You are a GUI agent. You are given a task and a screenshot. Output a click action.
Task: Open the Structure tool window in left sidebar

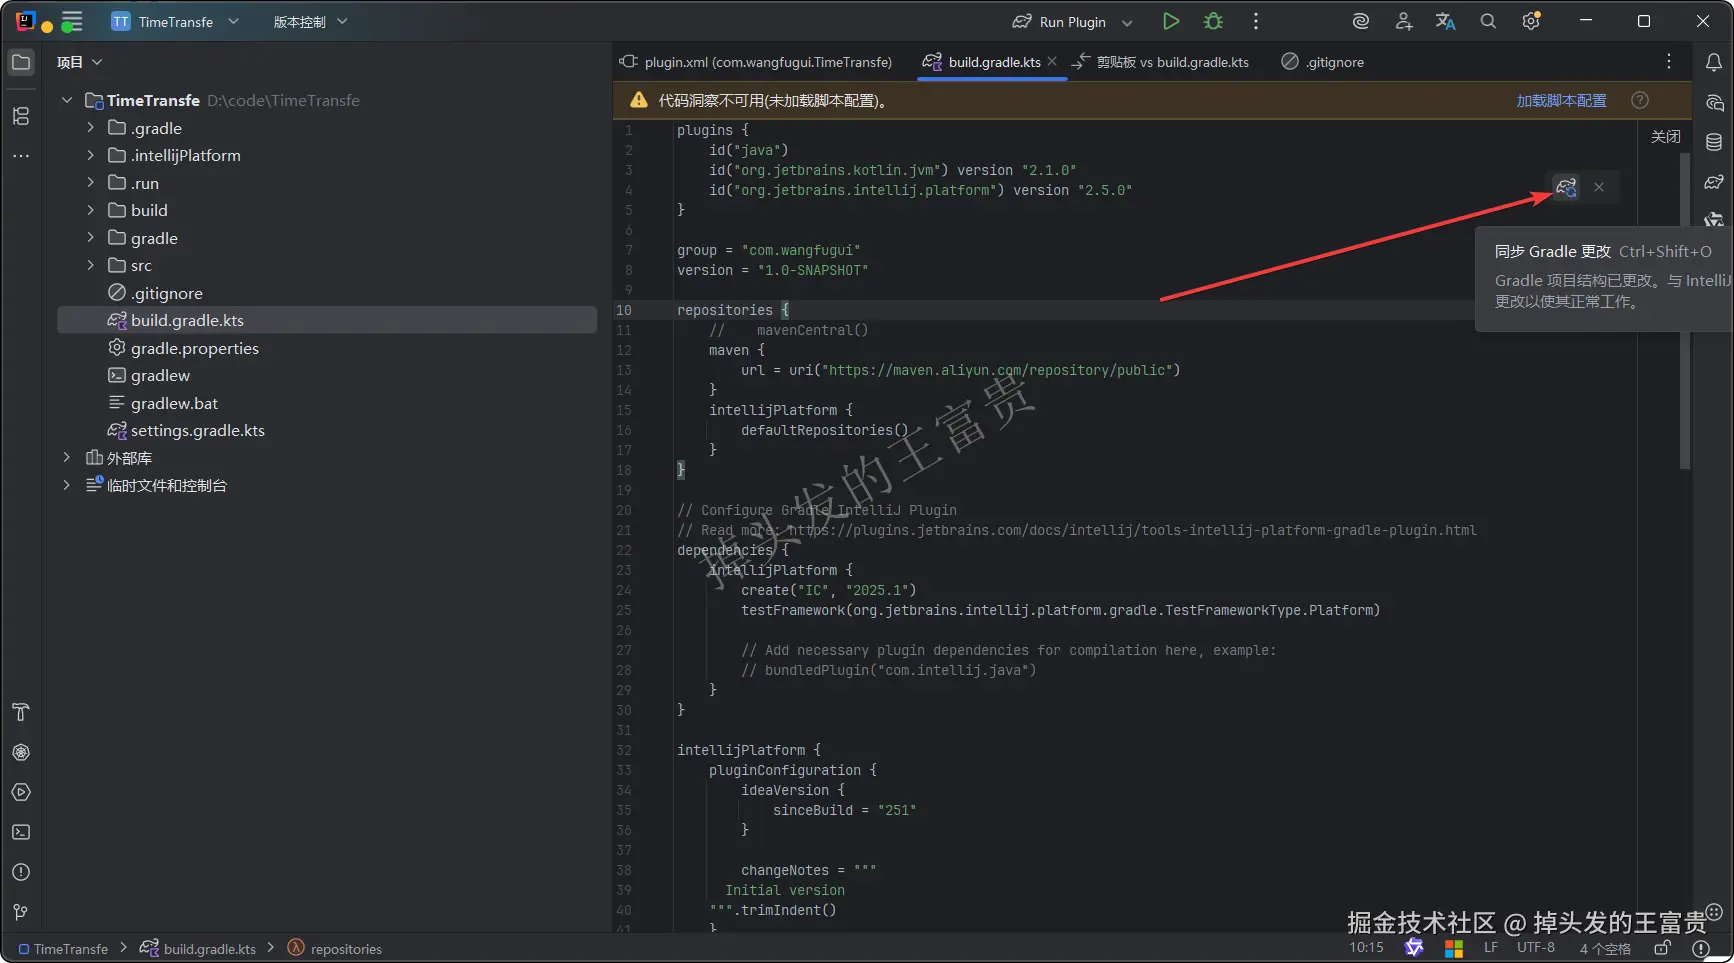point(21,116)
